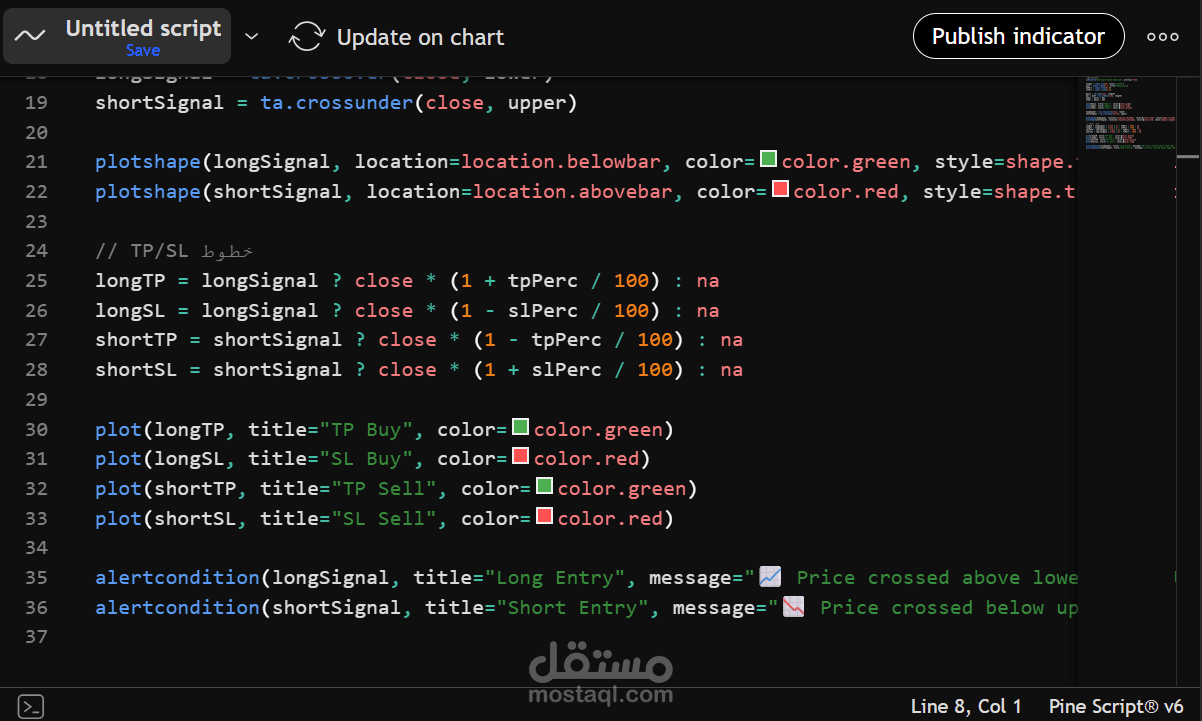The width and height of the screenshot is (1202, 721).
Task: Click the longTP variable on line 25
Action: [130, 281]
